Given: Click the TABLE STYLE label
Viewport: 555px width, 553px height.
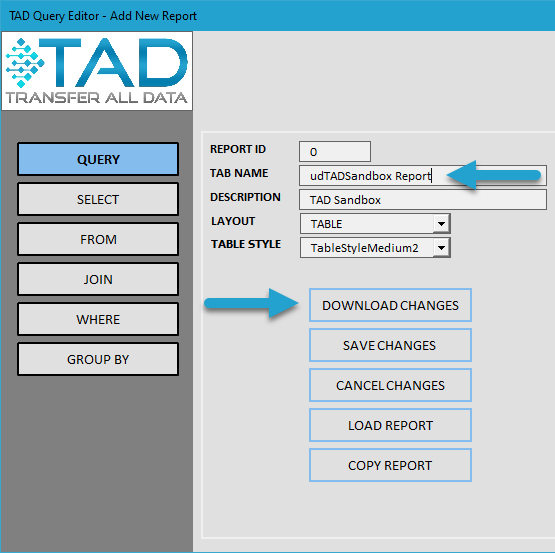Looking at the screenshot, I should pos(246,244).
